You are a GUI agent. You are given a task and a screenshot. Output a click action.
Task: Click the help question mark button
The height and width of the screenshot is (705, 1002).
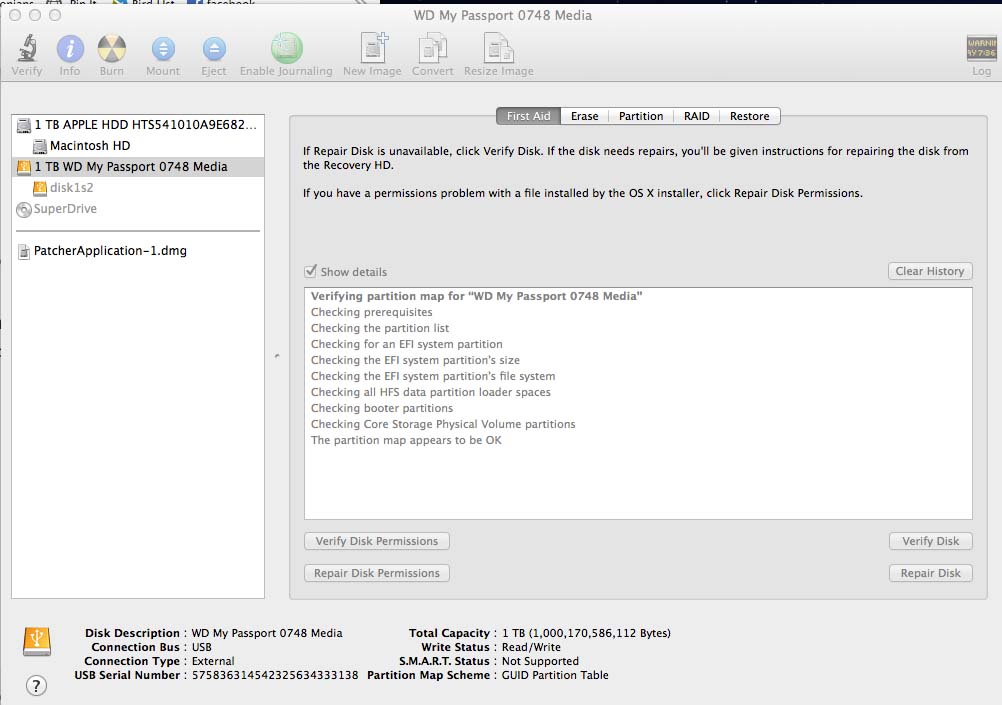coord(36,686)
